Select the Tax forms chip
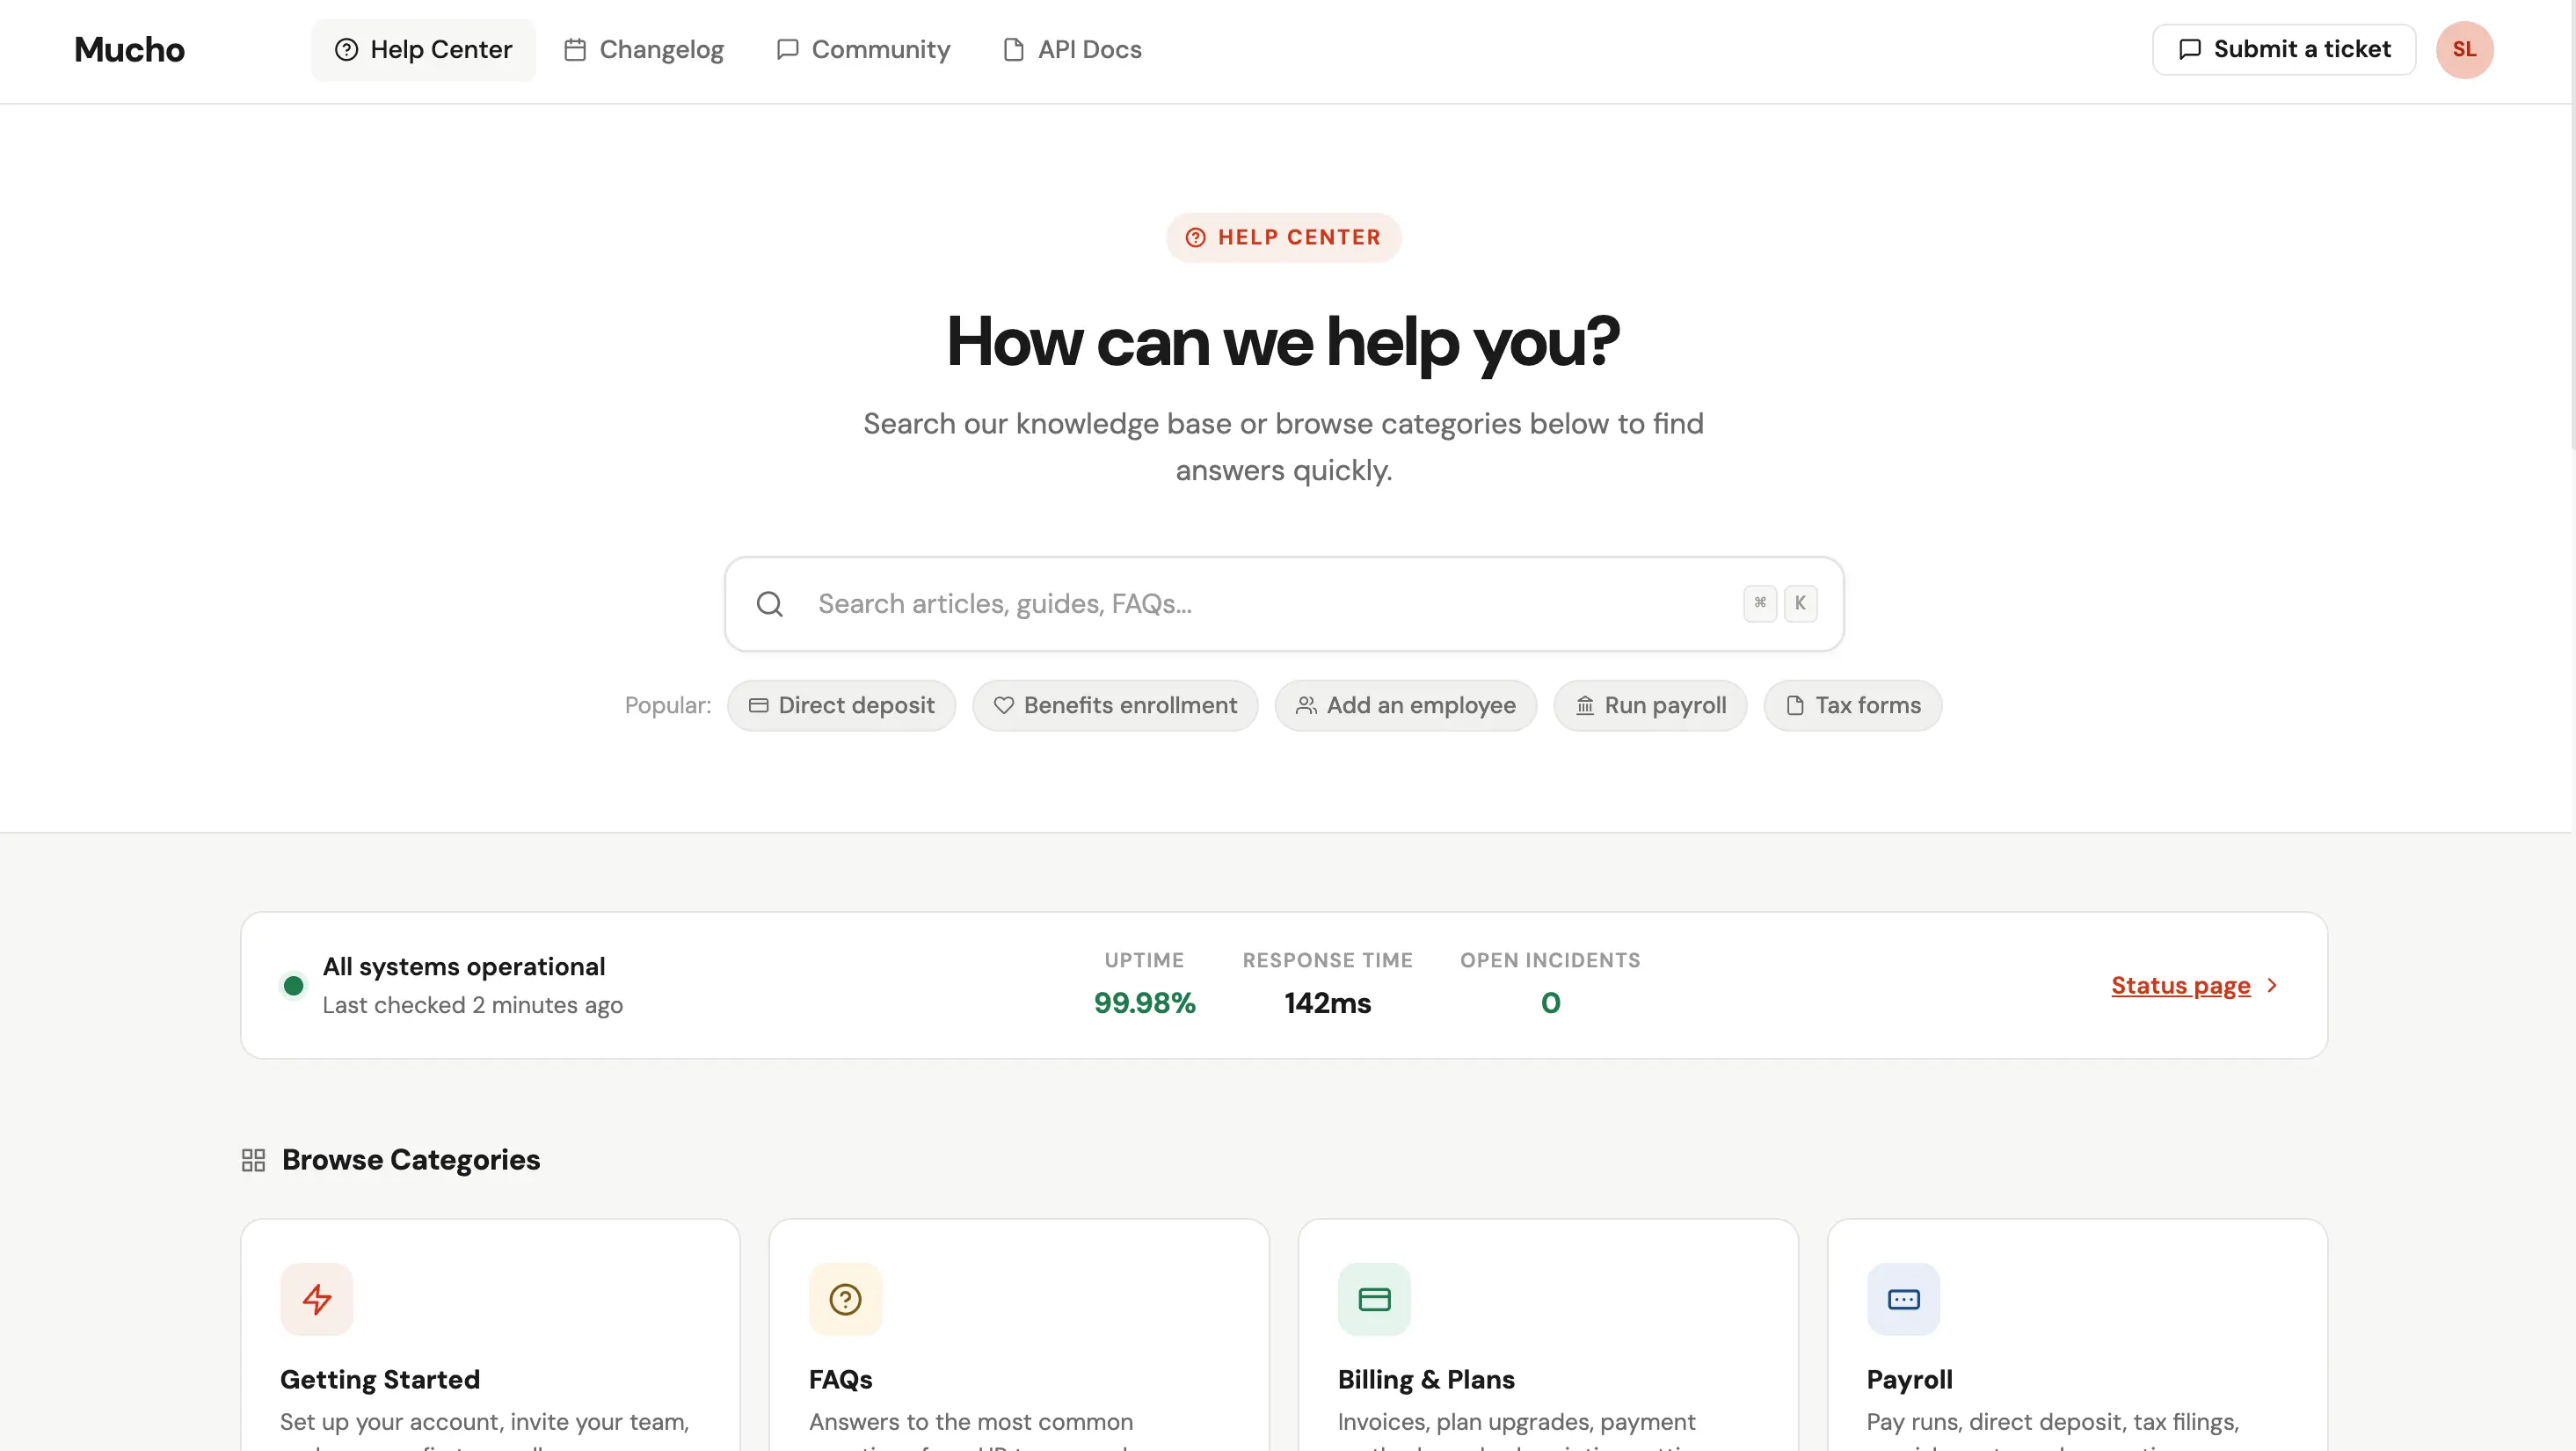 [x=1852, y=705]
